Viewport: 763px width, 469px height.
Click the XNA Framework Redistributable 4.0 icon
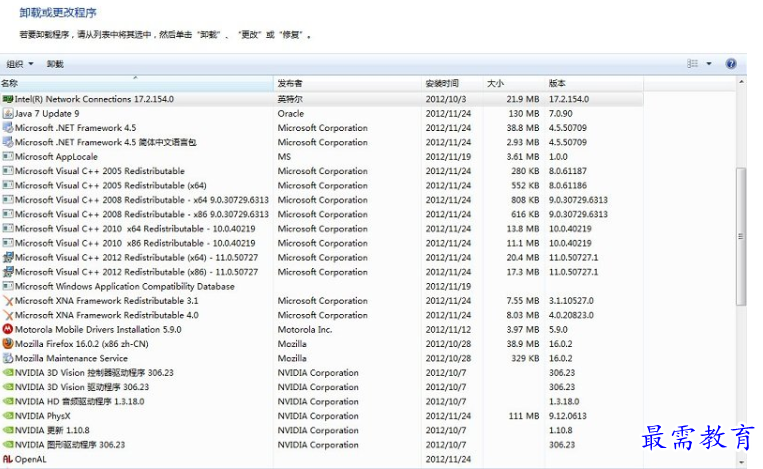tap(8, 315)
